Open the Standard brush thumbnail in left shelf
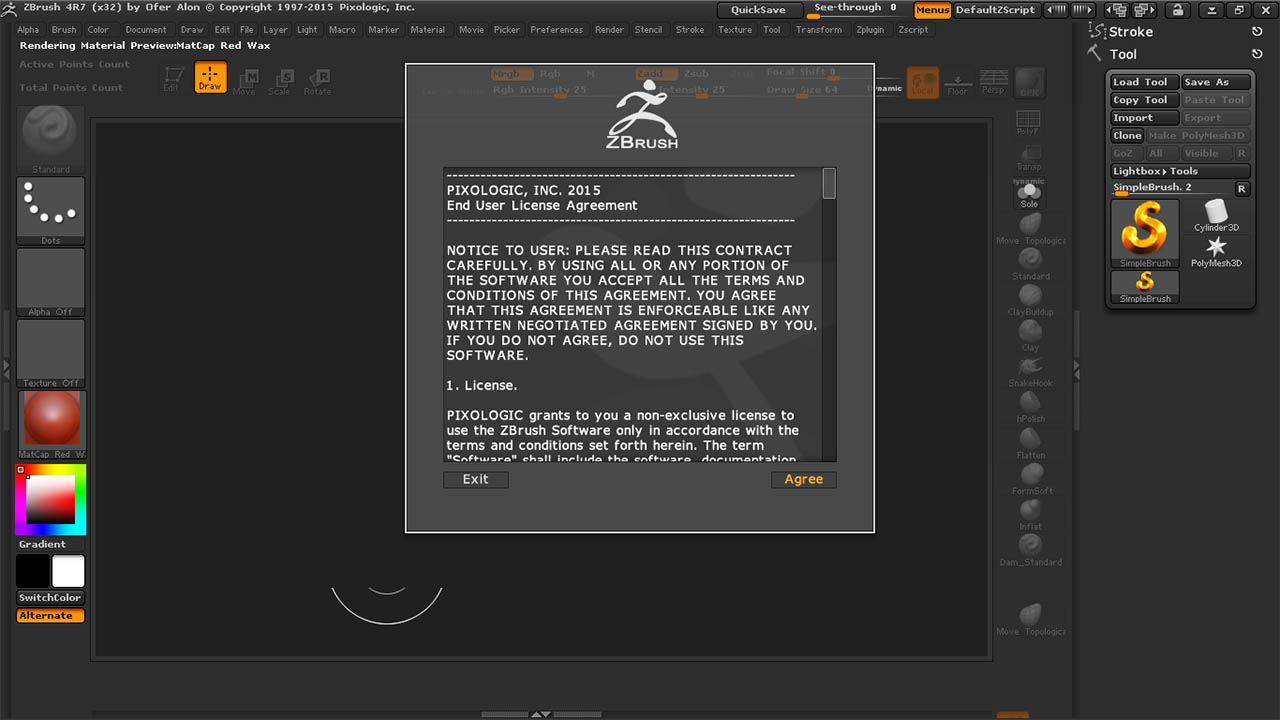This screenshot has height=720, width=1280. click(51, 140)
